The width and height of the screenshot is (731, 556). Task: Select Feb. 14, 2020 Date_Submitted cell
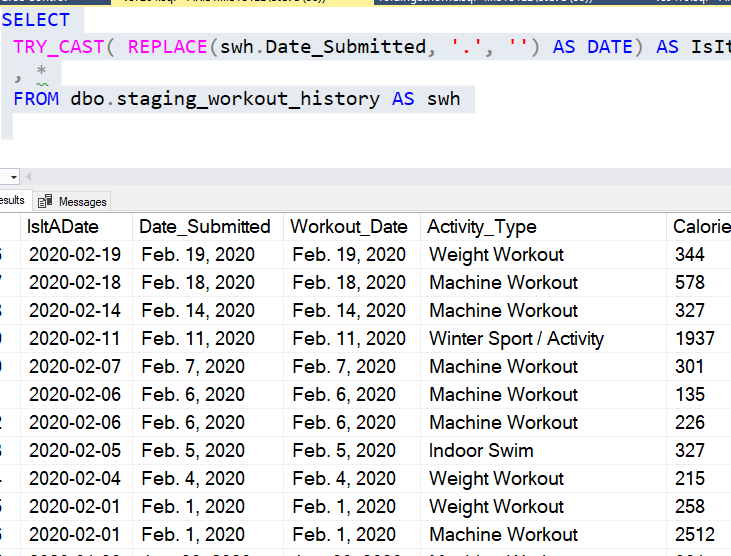[x=198, y=311]
